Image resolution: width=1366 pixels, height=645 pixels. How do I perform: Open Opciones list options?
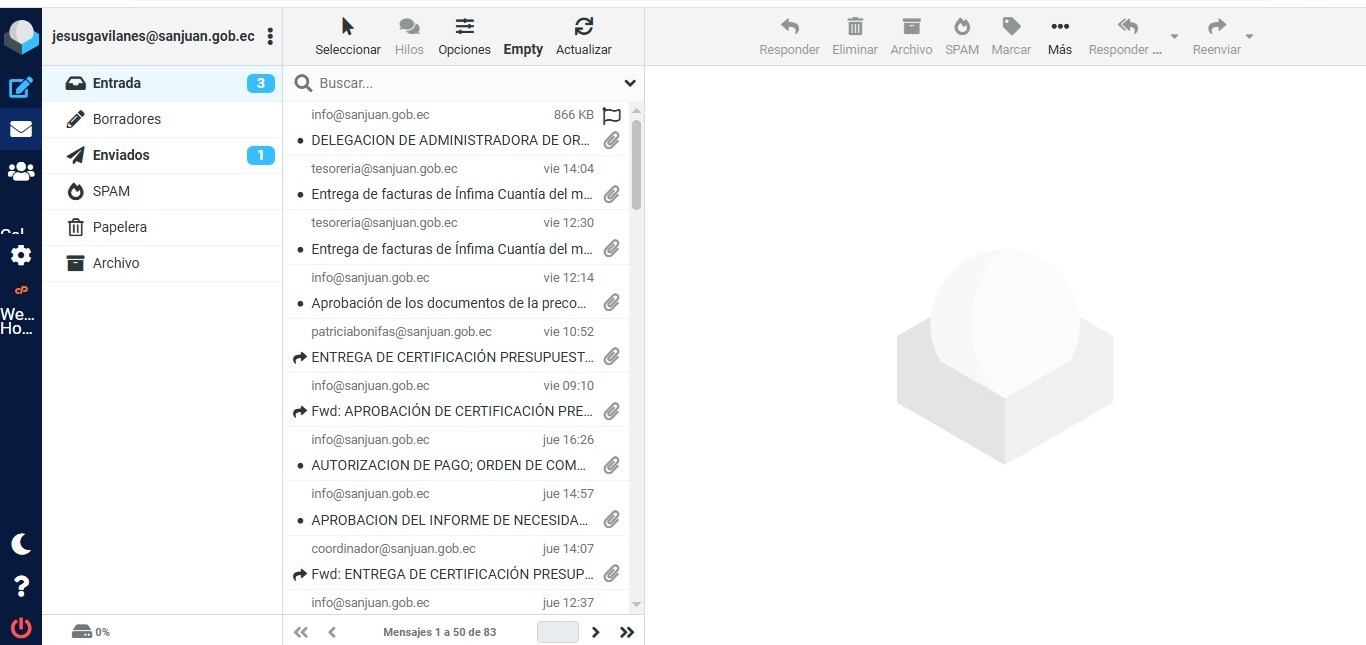(x=464, y=36)
